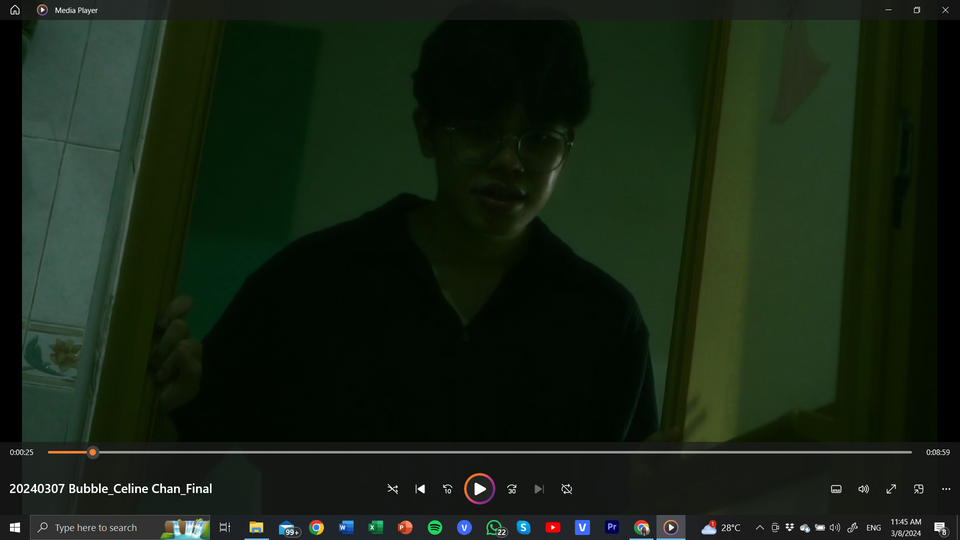Go to the previous track

coord(420,489)
